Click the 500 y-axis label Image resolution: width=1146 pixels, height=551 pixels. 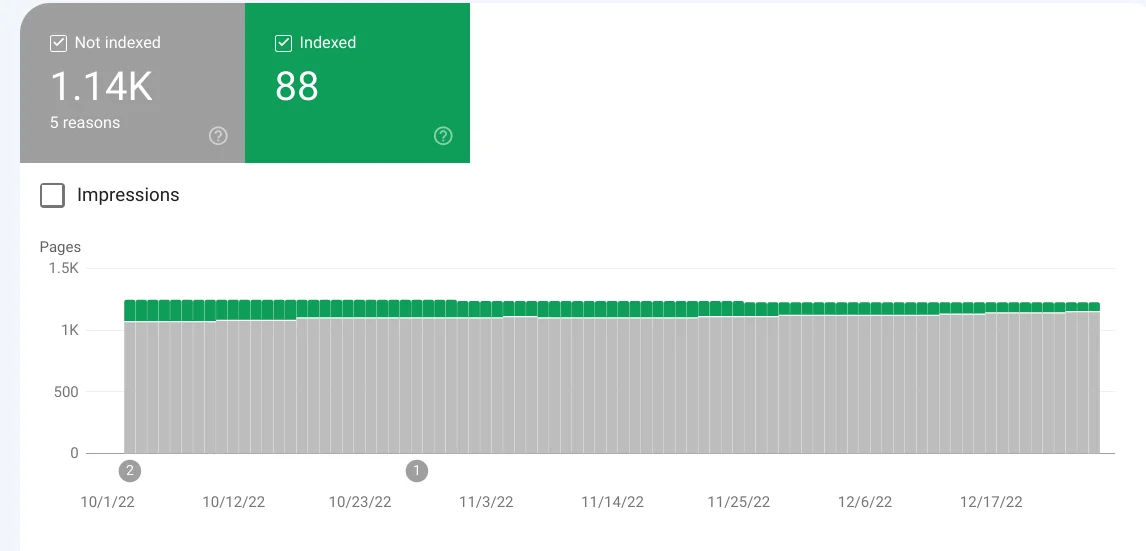pos(67,392)
